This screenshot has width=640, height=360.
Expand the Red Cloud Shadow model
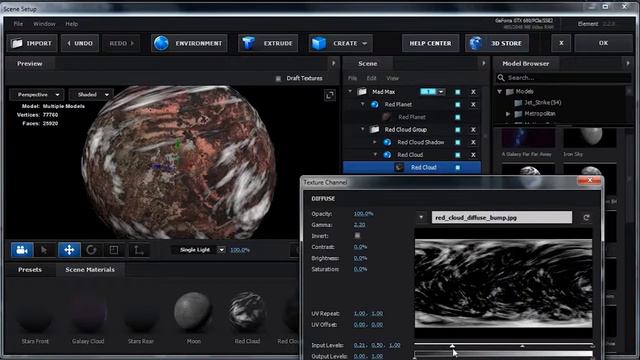tap(375, 142)
